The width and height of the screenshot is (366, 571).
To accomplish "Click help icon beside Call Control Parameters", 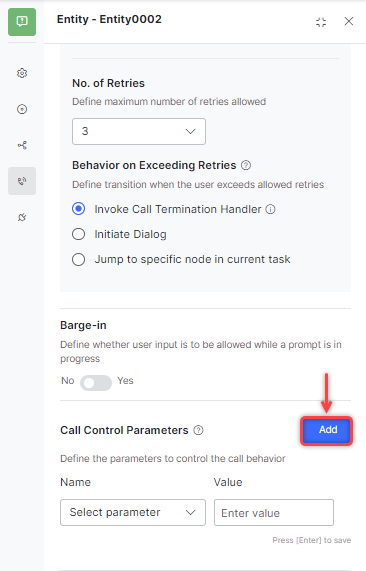I will (x=198, y=430).
